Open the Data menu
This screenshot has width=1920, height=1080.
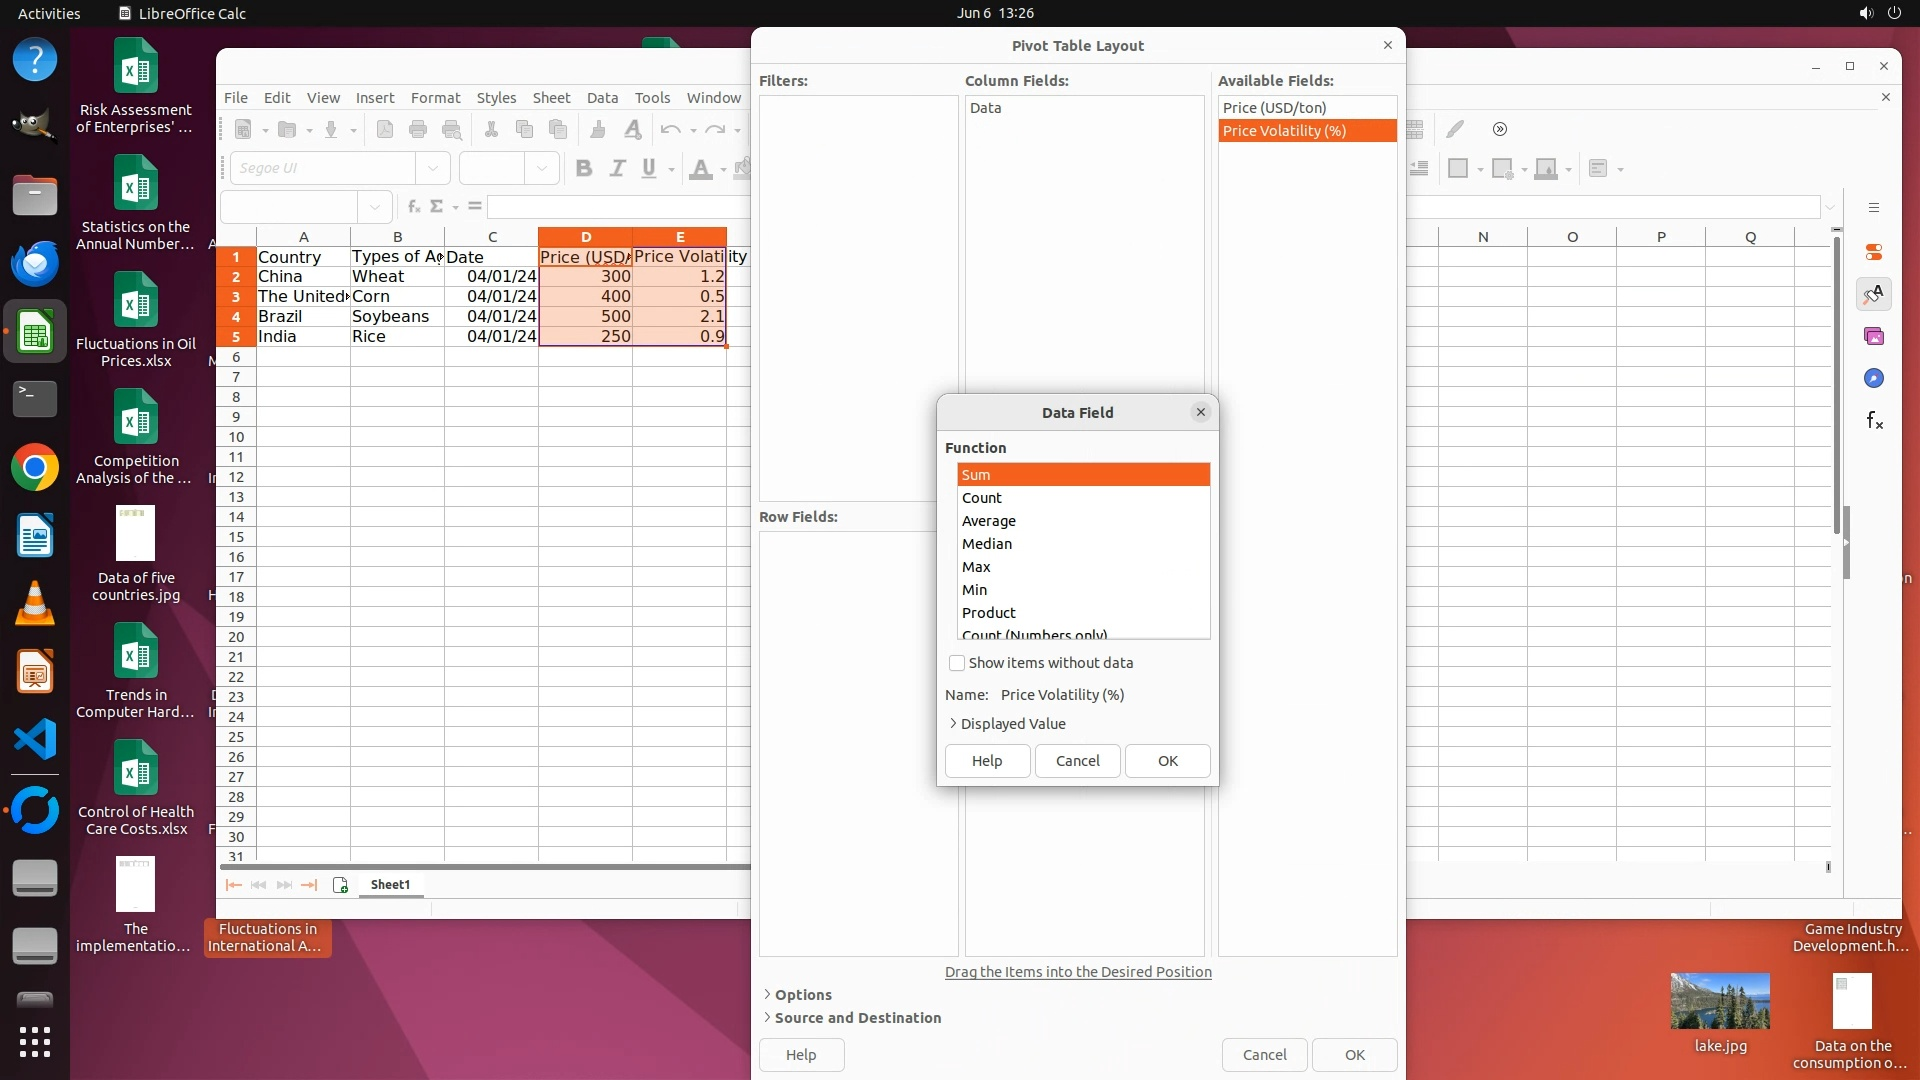point(602,97)
